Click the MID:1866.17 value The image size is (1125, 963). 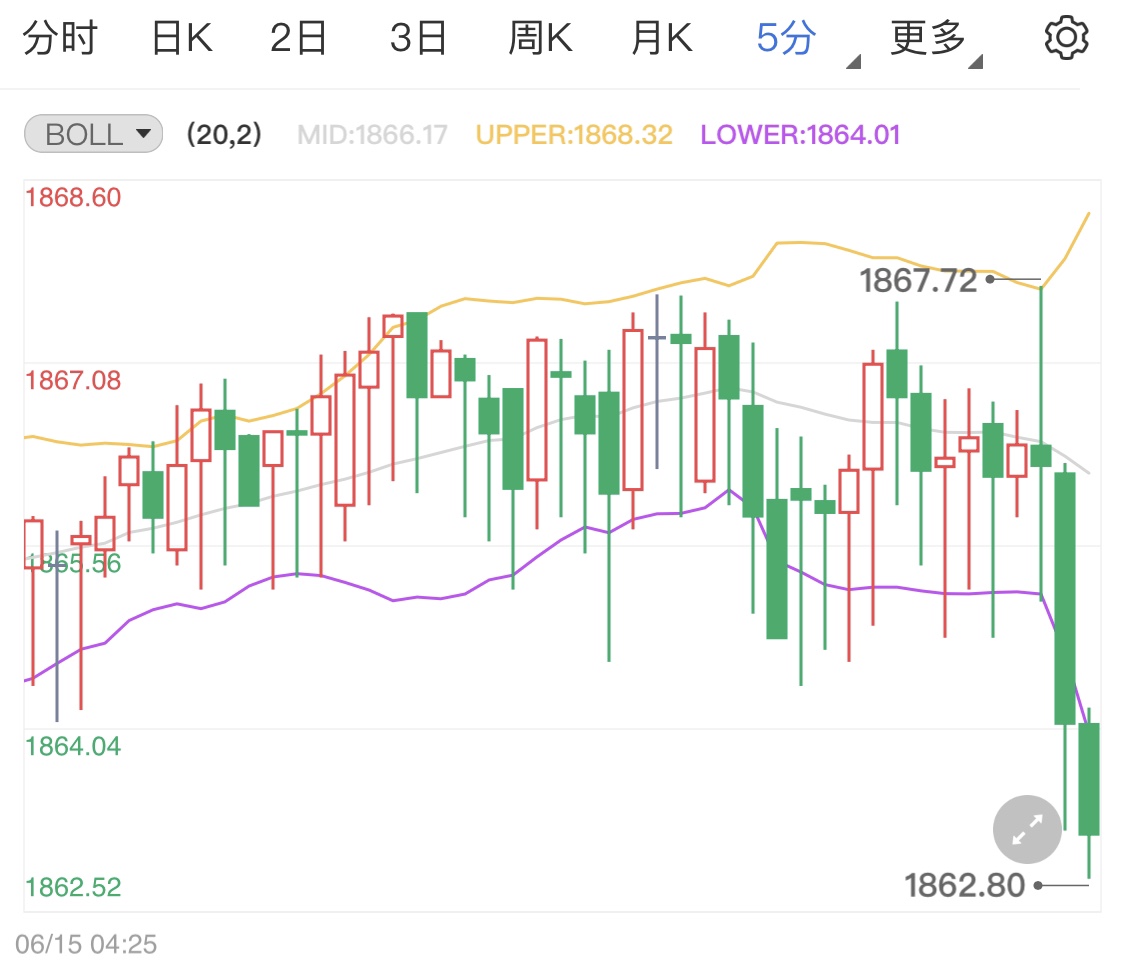(372, 135)
